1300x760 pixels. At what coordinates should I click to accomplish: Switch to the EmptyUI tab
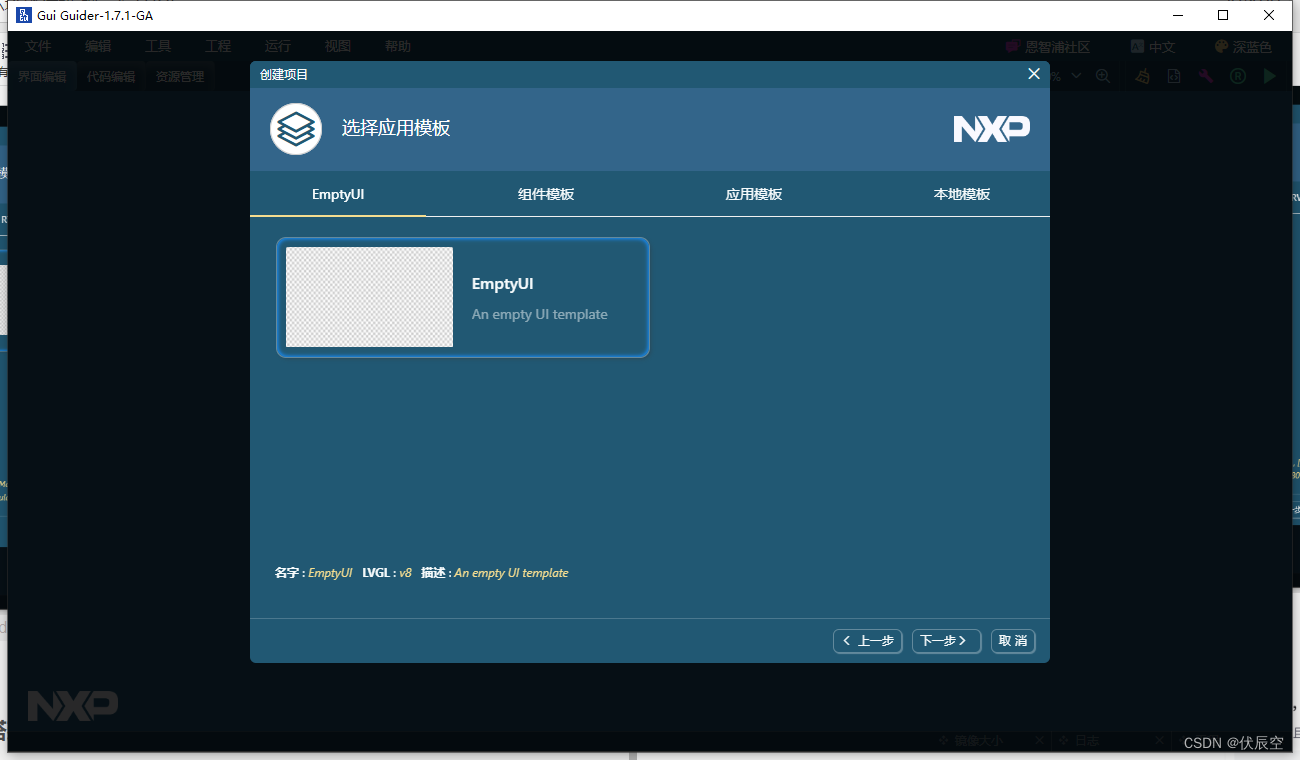[338, 194]
